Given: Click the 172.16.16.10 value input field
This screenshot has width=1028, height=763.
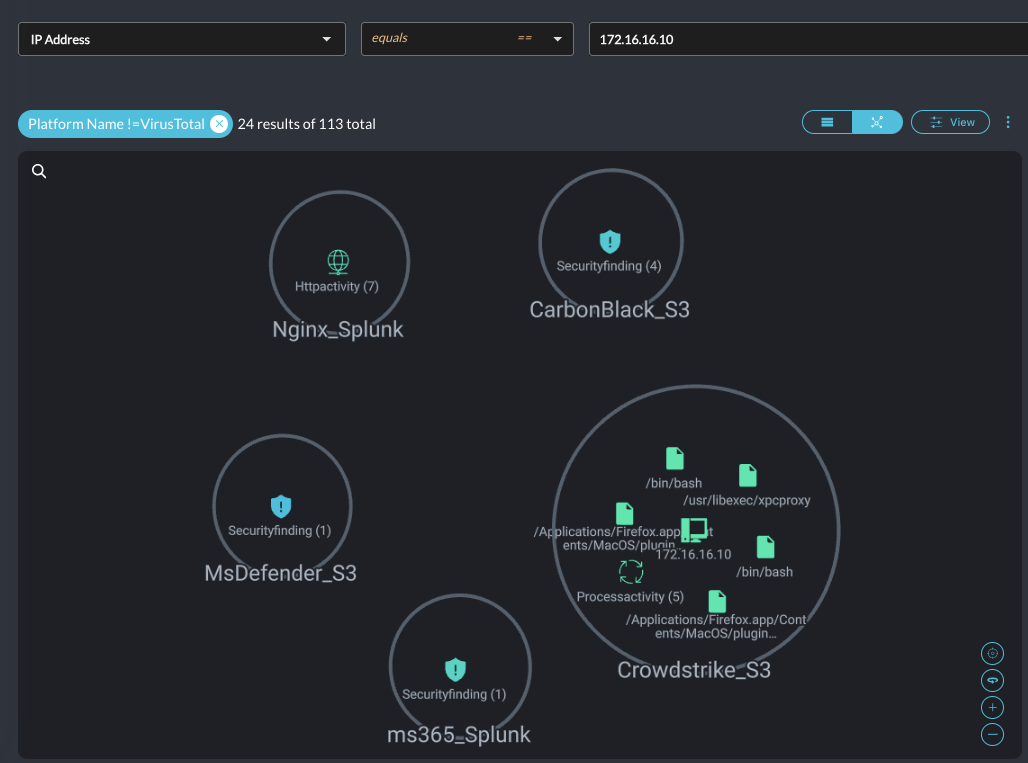Looking at the screenshot, I should pos(808,39).
